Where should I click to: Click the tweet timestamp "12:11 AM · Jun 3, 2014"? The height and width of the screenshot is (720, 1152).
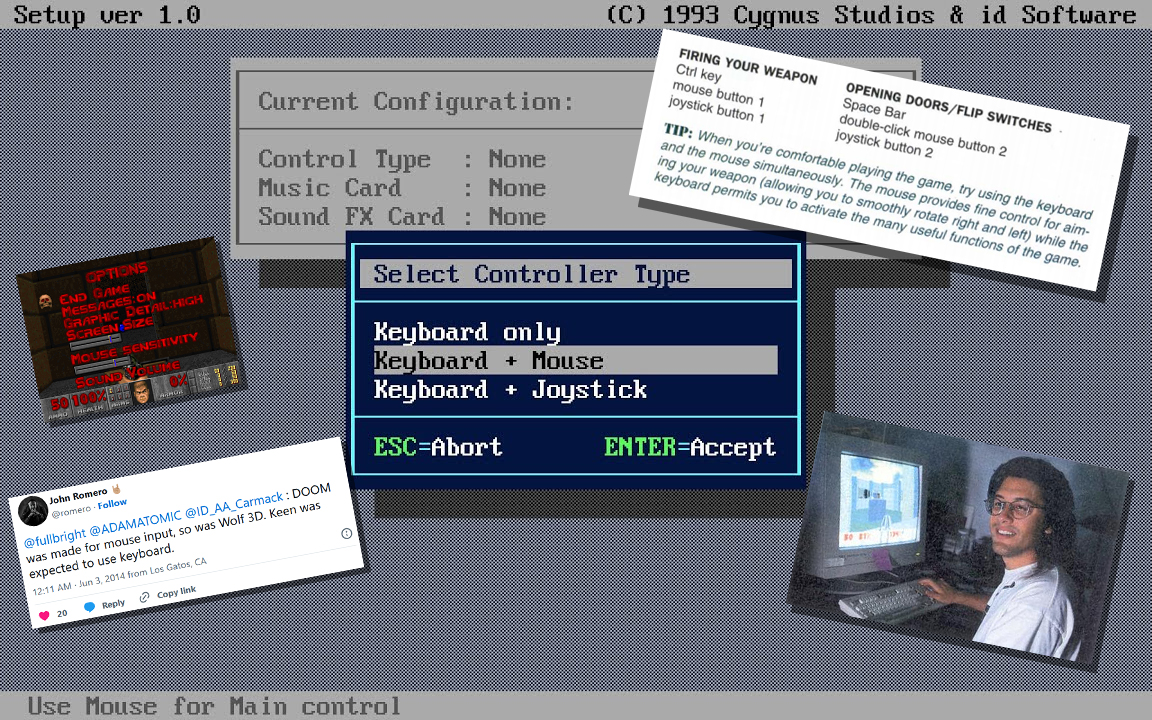(79, 583)
